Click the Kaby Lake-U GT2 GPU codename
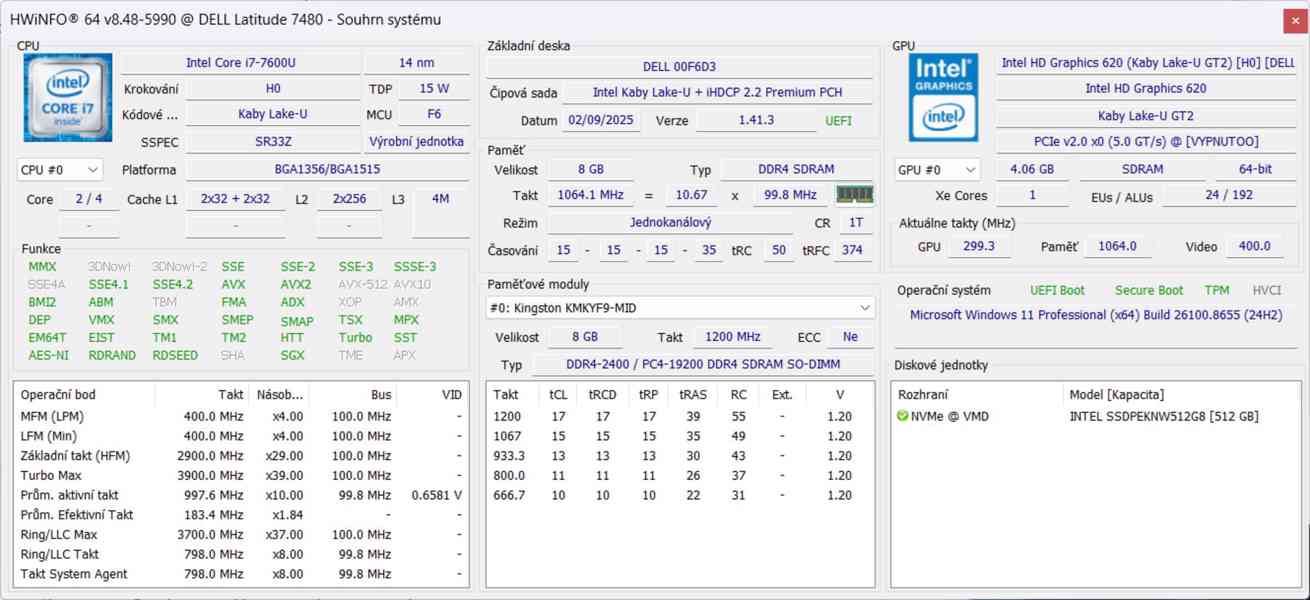 (x=1146, y=115)
